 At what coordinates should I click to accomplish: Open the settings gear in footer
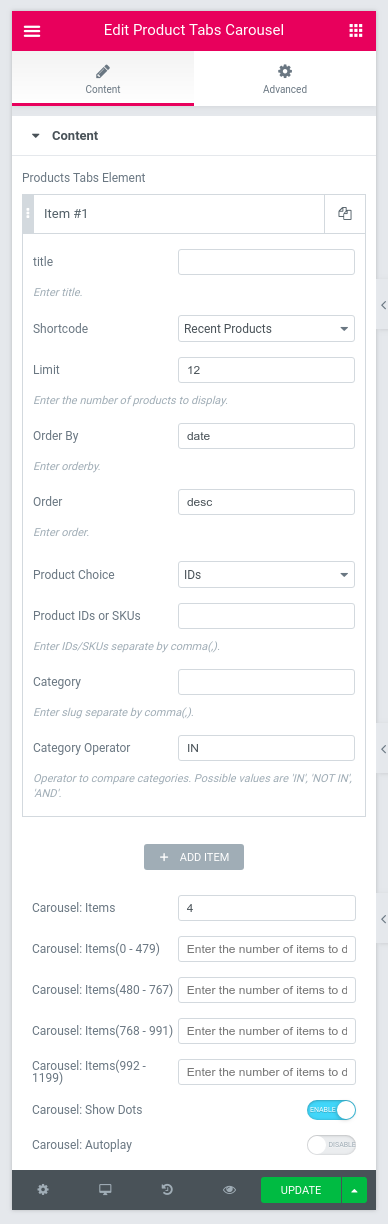pos(43,1190)
